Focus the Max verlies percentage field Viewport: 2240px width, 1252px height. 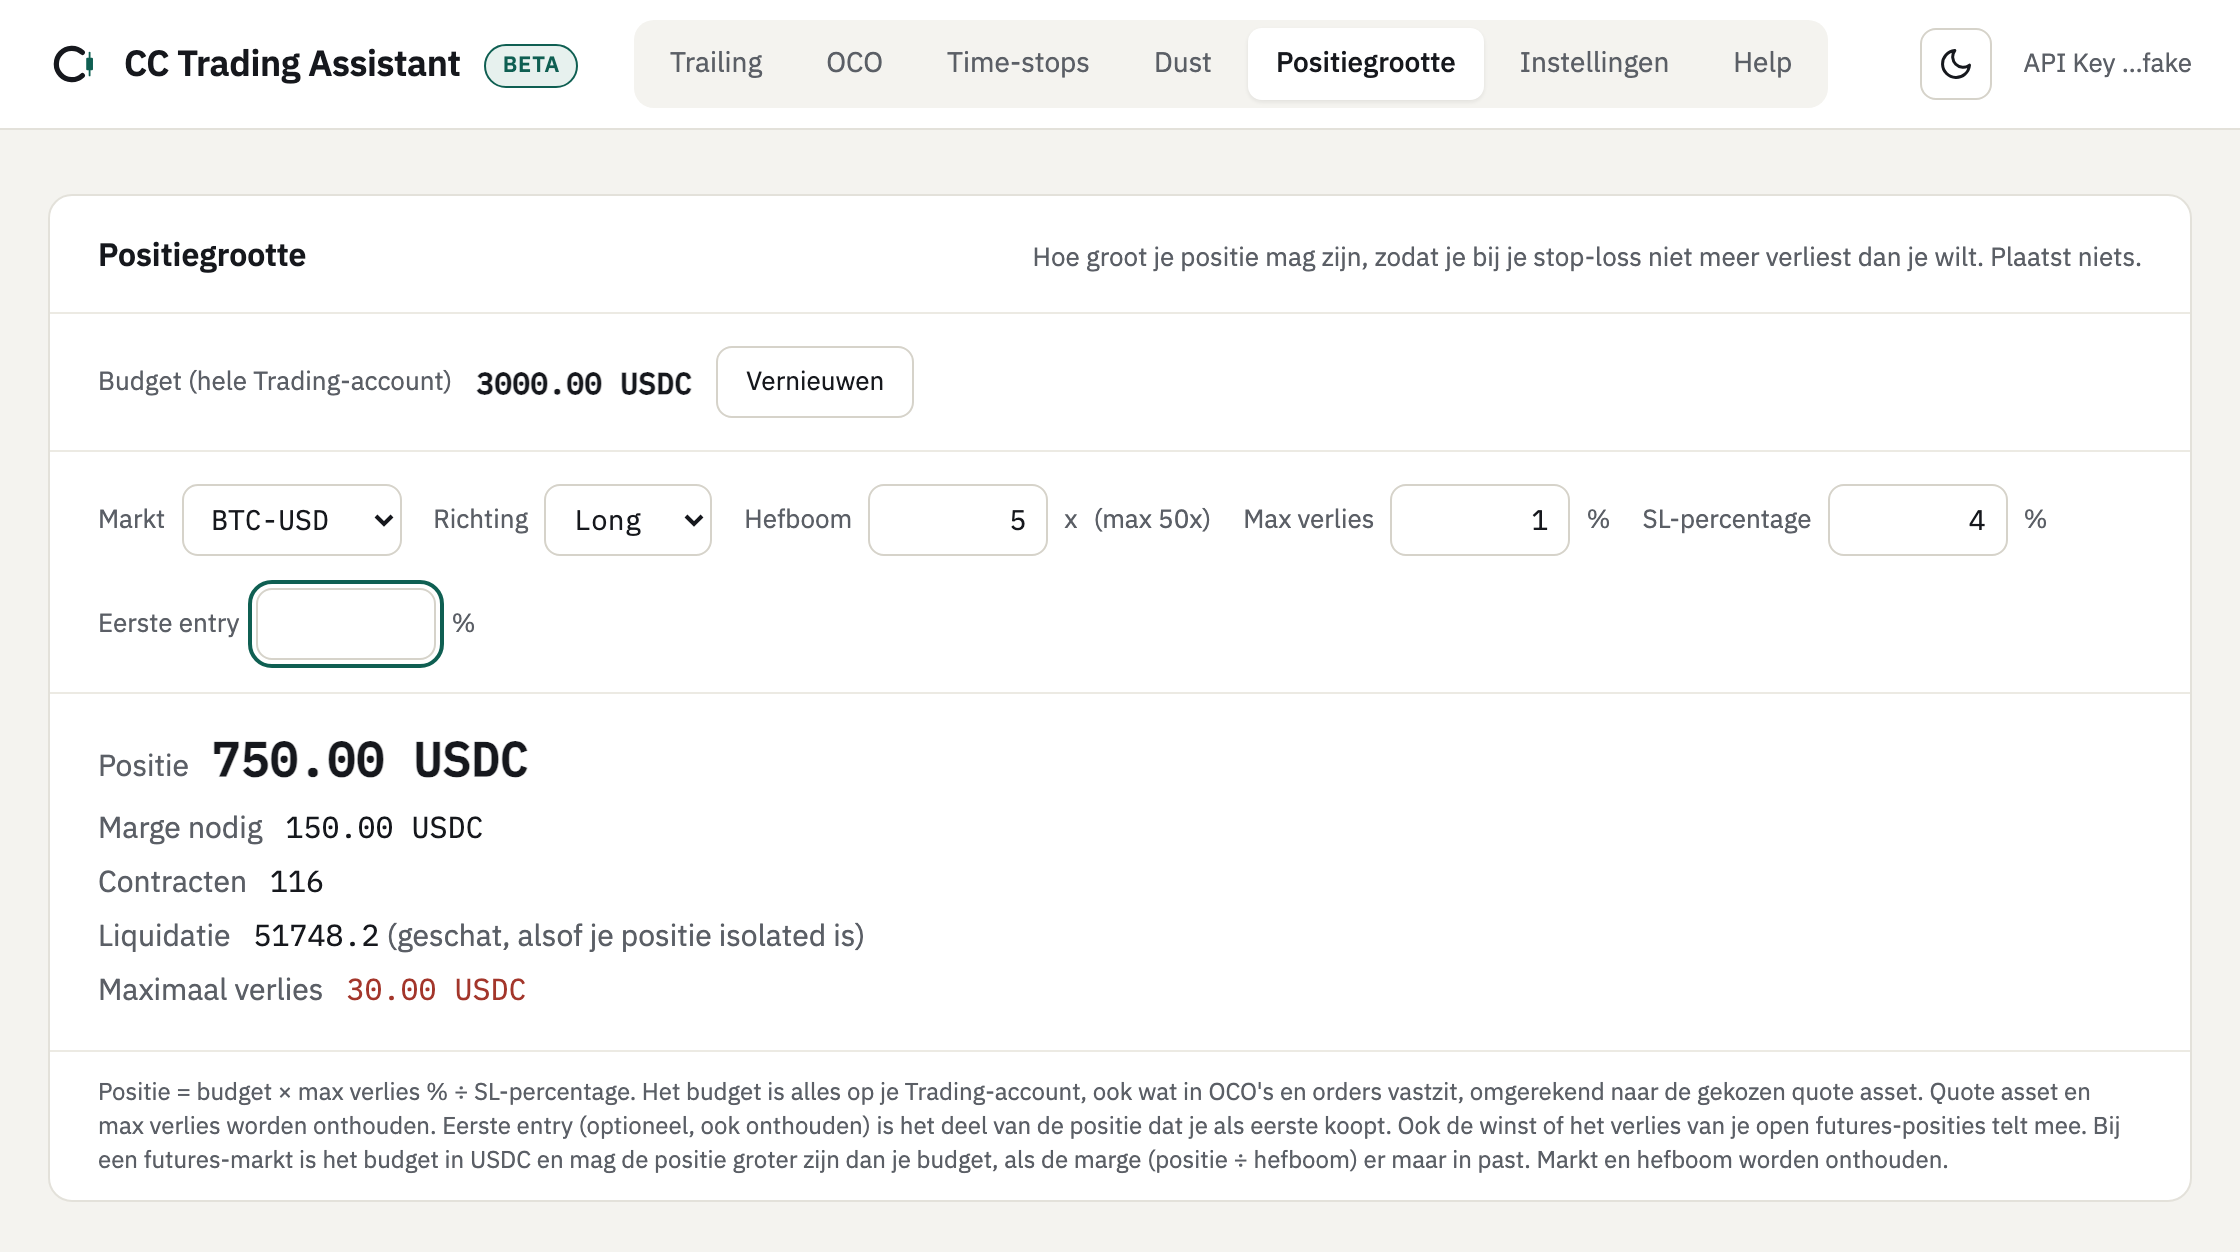click(1480, 520)
